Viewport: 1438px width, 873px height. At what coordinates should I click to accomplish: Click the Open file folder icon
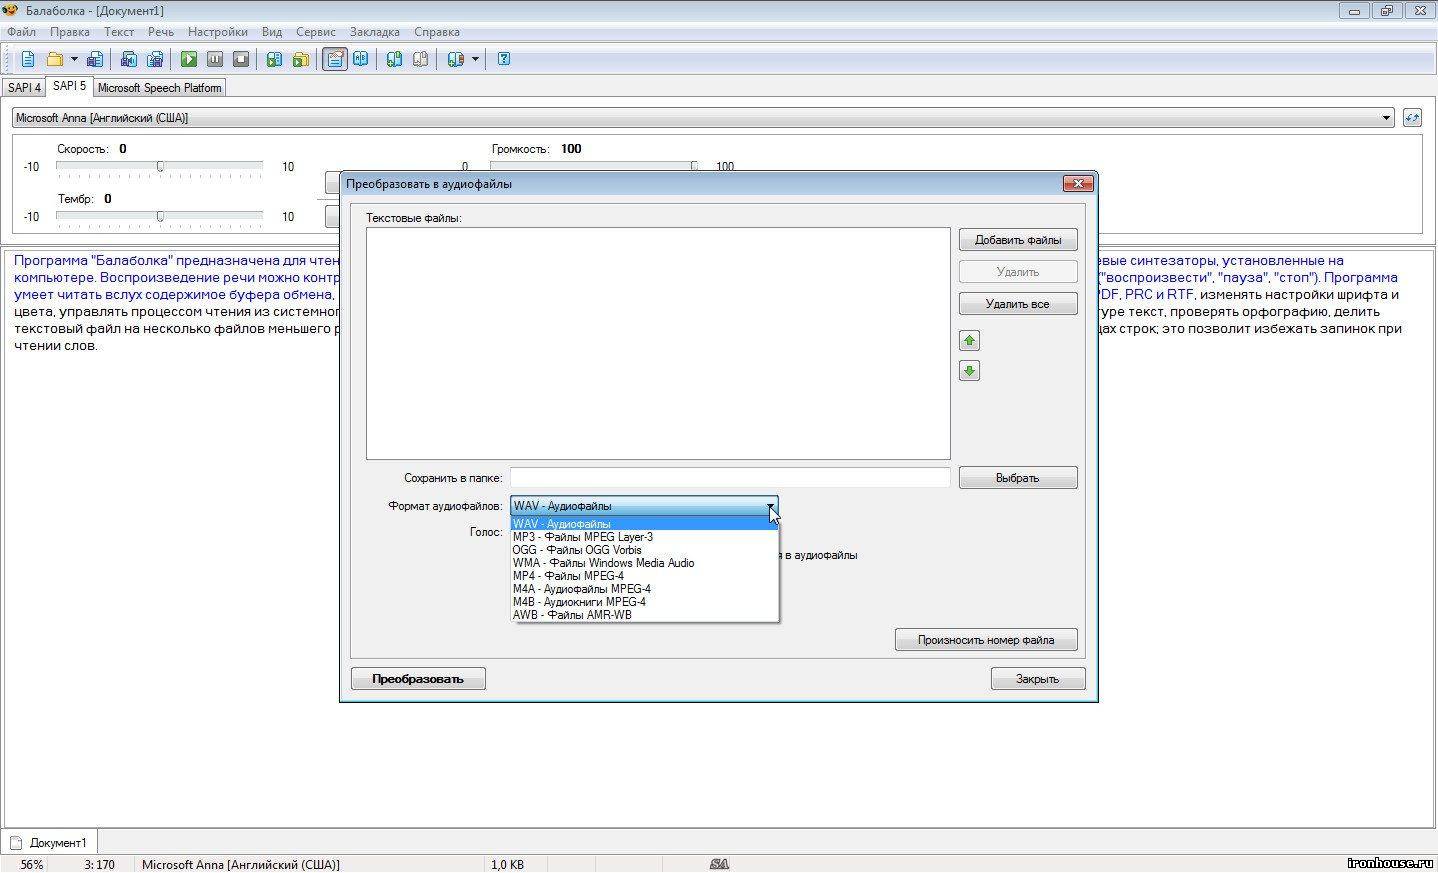(x=55, y=59)
